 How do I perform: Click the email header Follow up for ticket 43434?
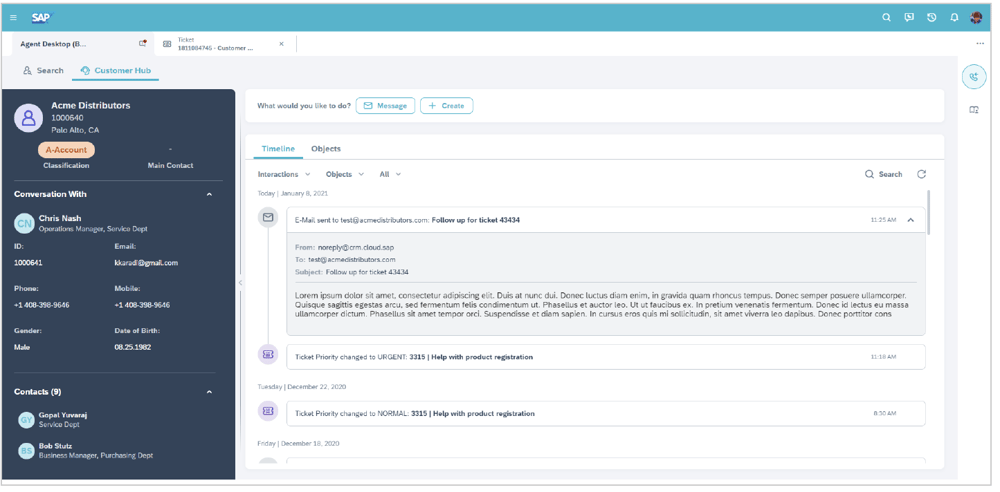[476, 220]
